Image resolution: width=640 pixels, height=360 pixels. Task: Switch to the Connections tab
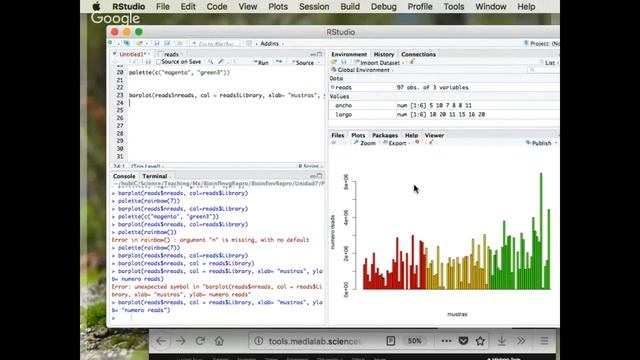[x=418, y=54]
